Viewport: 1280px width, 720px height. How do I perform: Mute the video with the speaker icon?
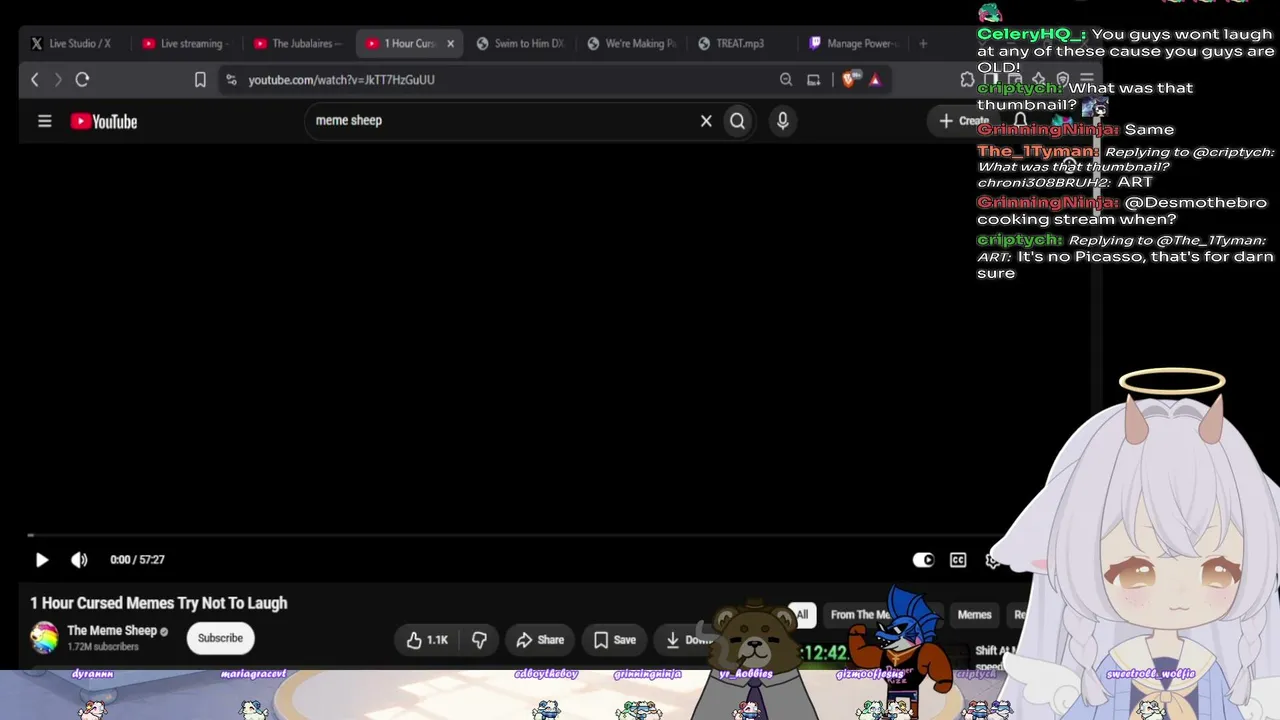tap(79, 560)
